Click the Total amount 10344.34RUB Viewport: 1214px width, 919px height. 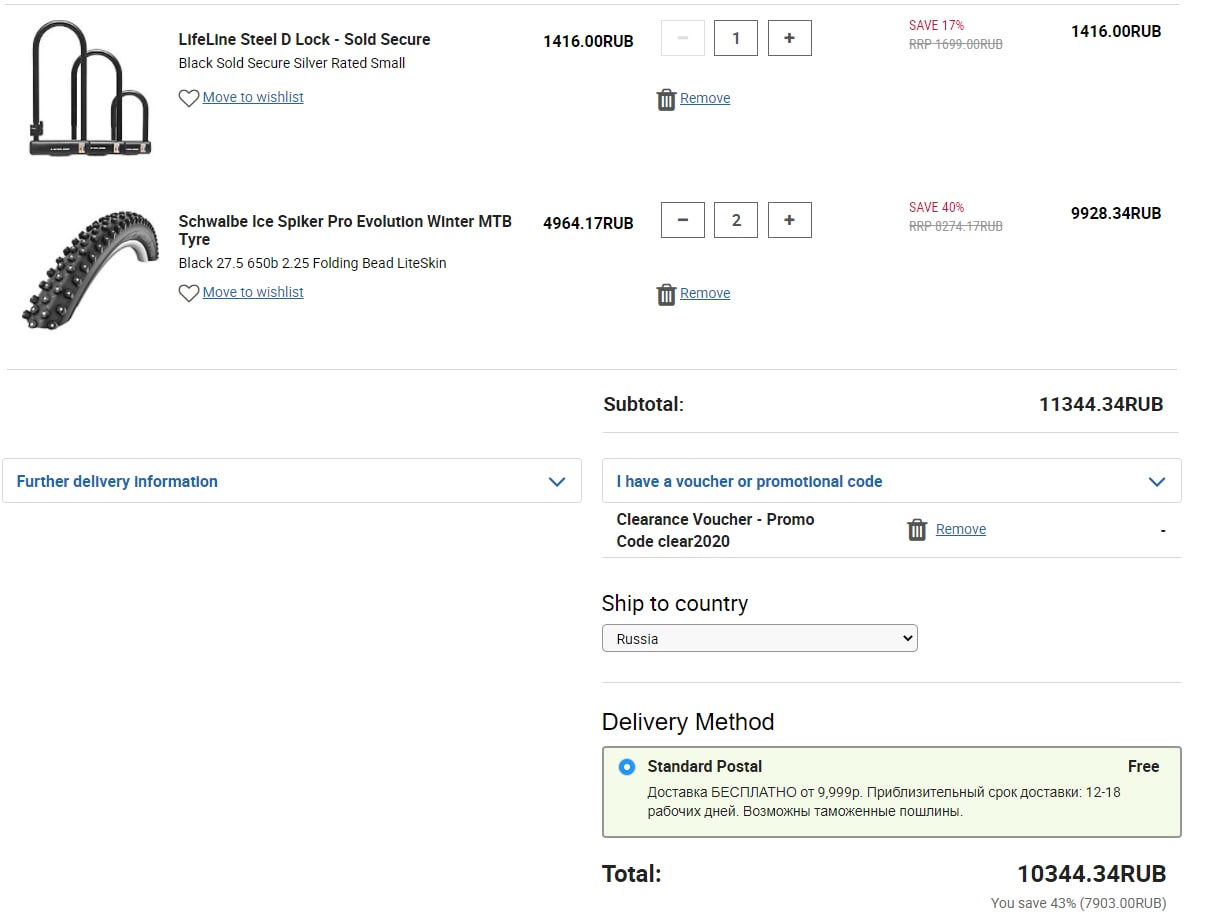[1092, 874]
